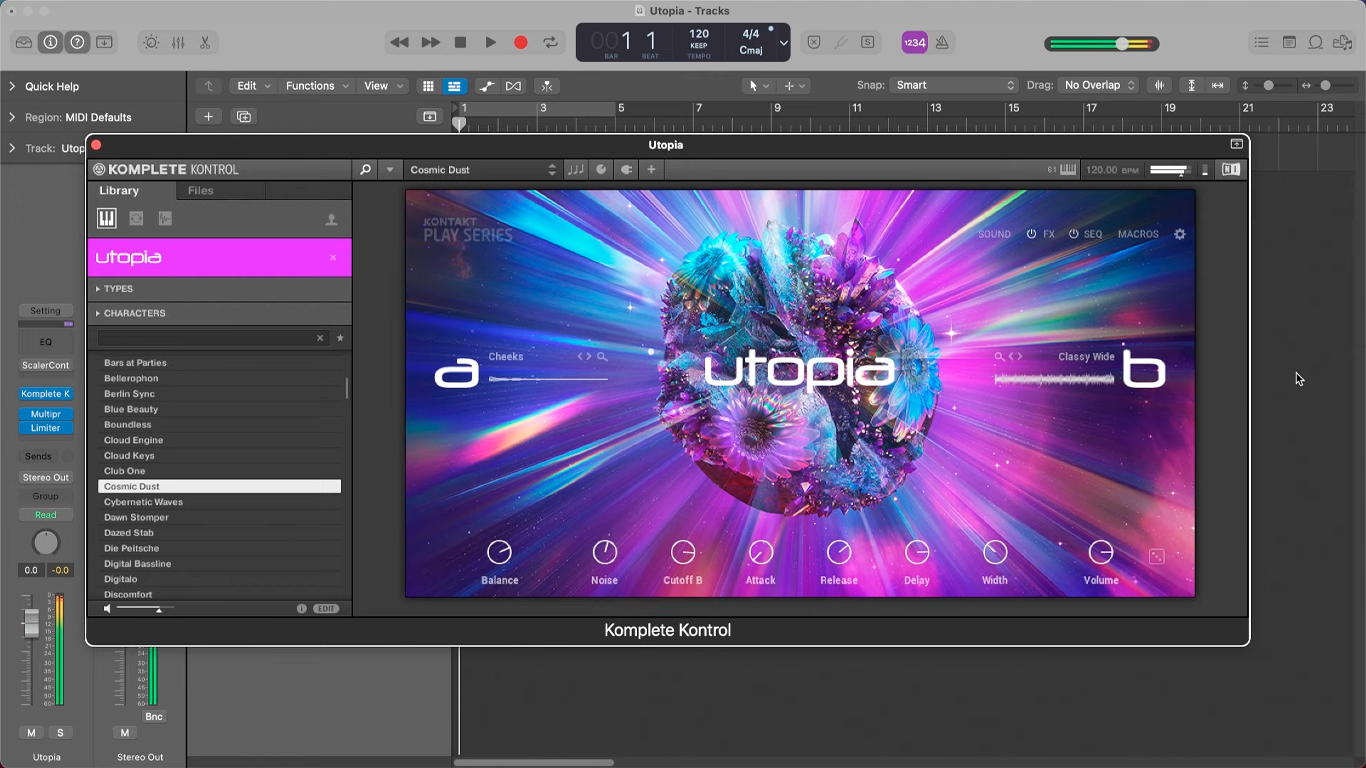This screenshot has height=768, width=1366.
Task: Click the duplicate track button
Action: pos(244,117)
